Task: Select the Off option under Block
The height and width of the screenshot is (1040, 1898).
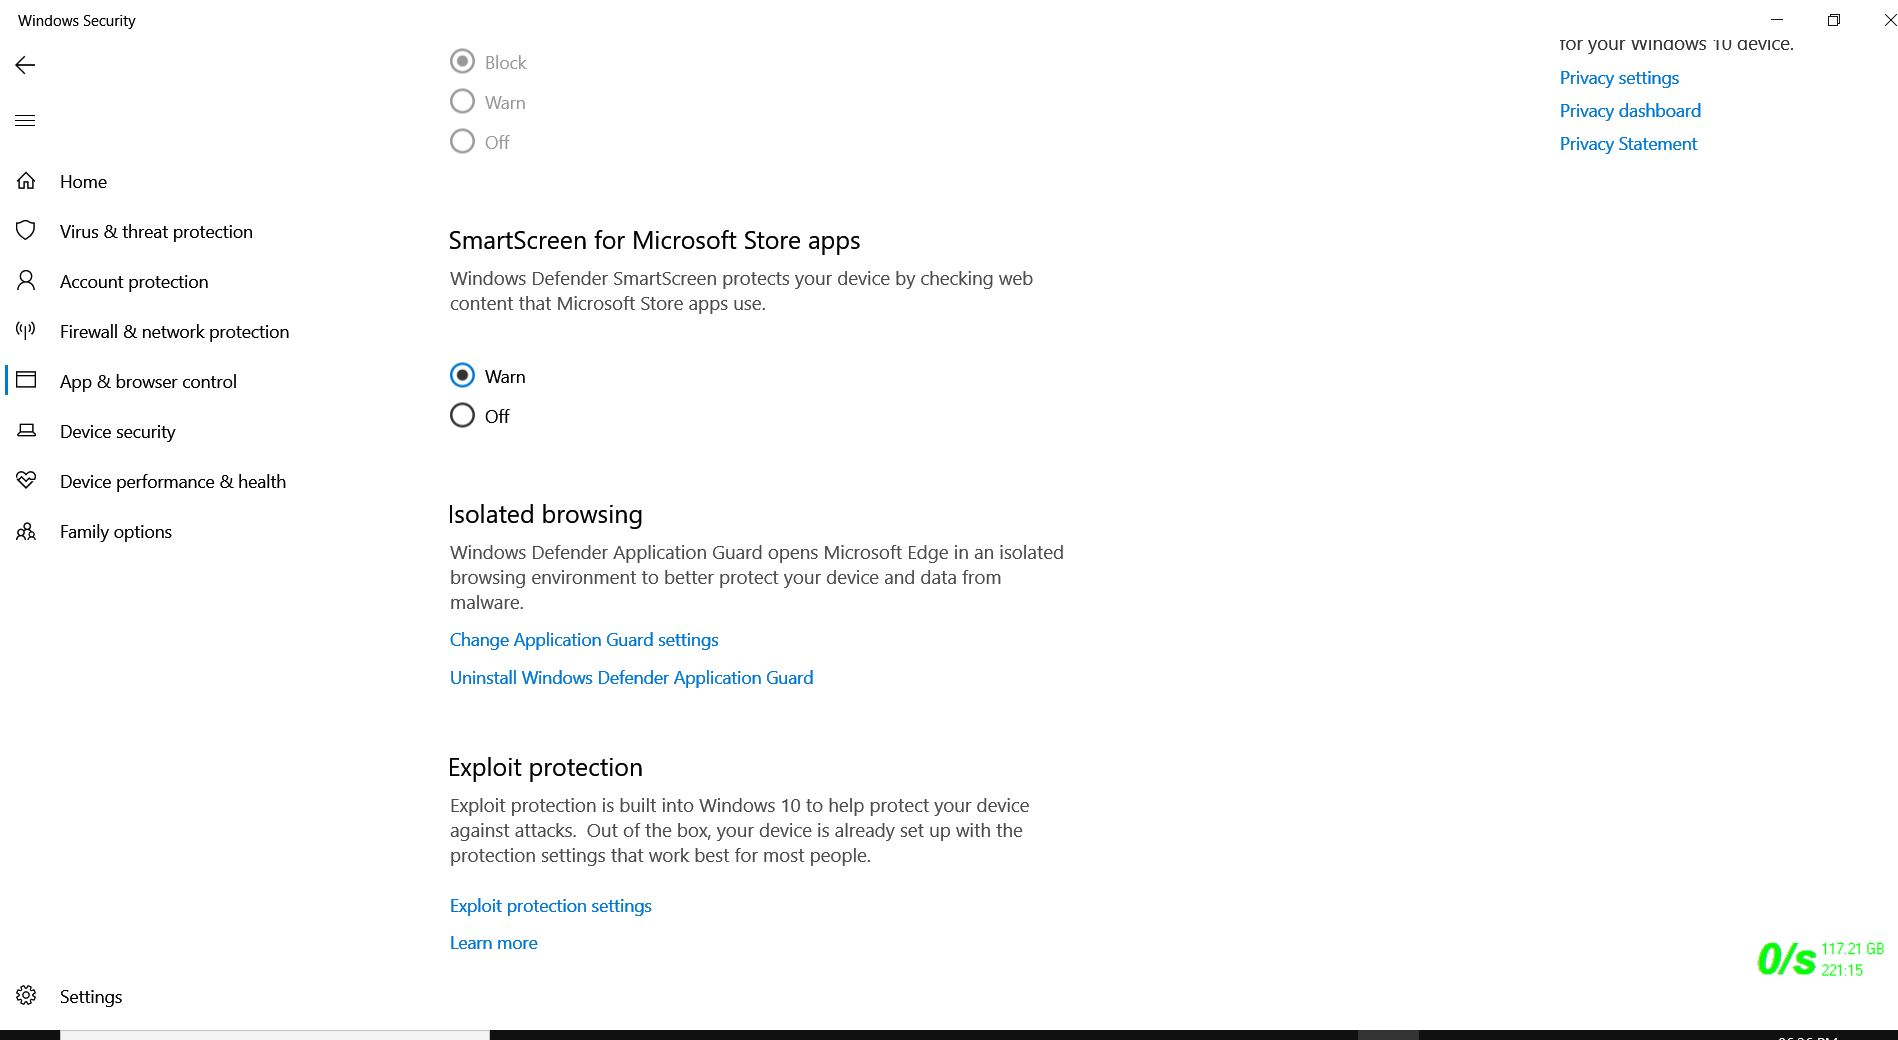Action: [462, 141]
